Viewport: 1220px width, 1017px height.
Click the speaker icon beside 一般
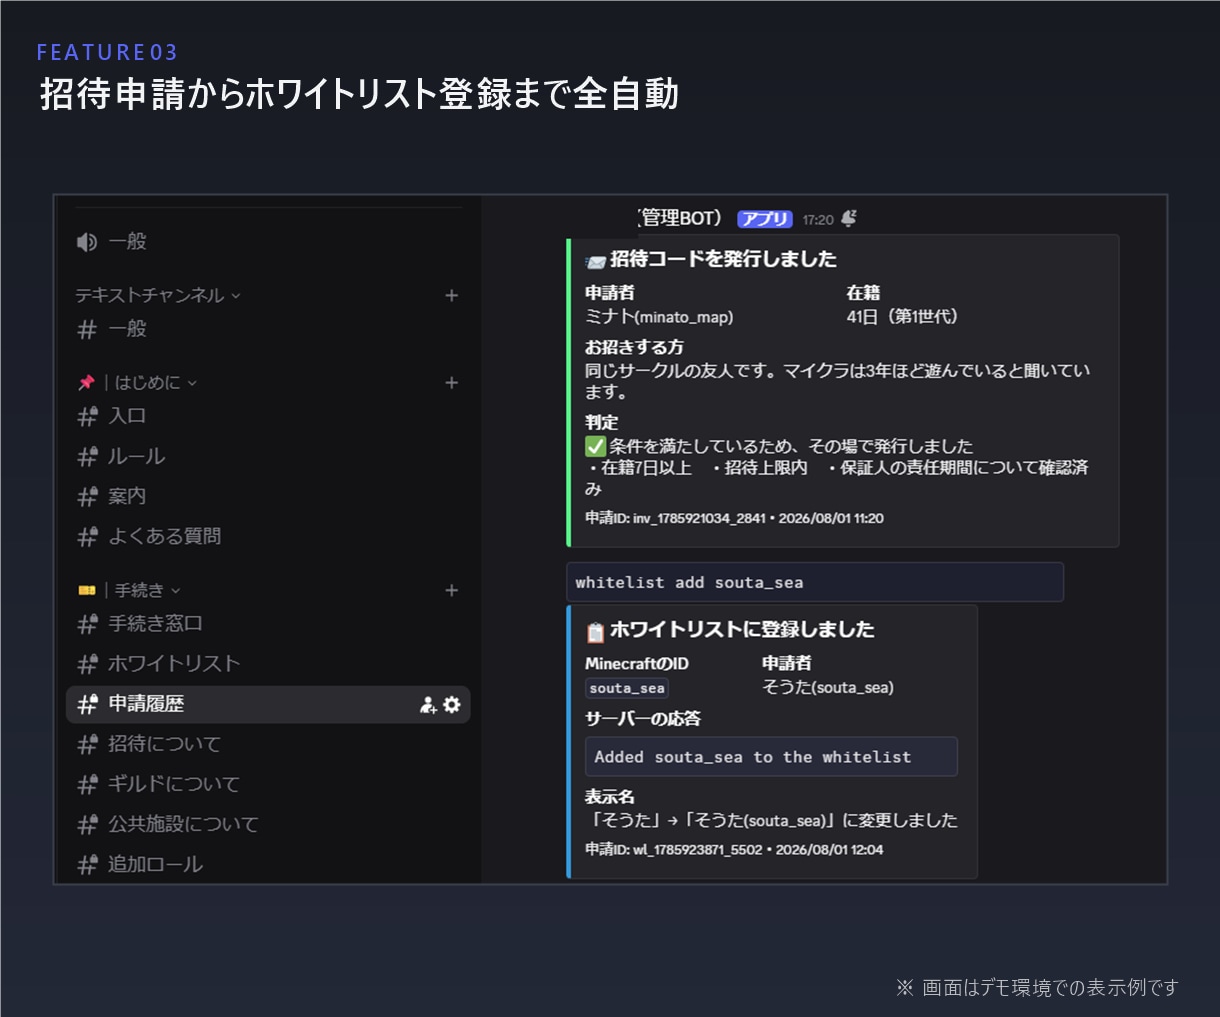(87, 242)
